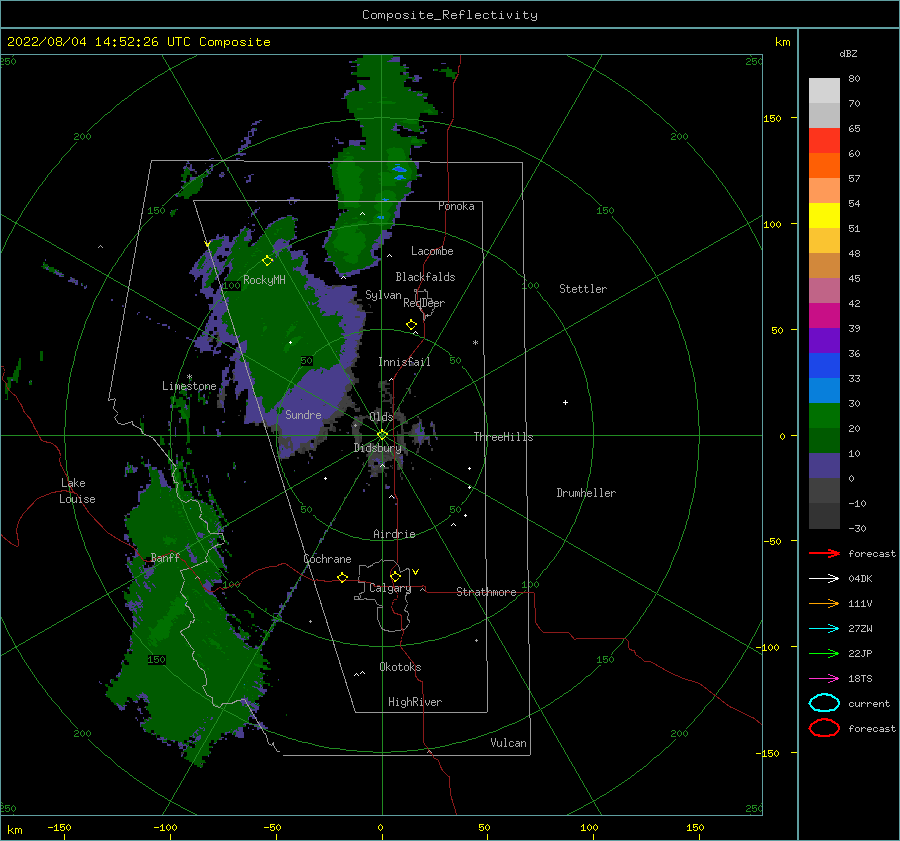Click the red 65 dBZ legend swatch
This screenshot has height=841, width=900.
(x=824, y=140)
